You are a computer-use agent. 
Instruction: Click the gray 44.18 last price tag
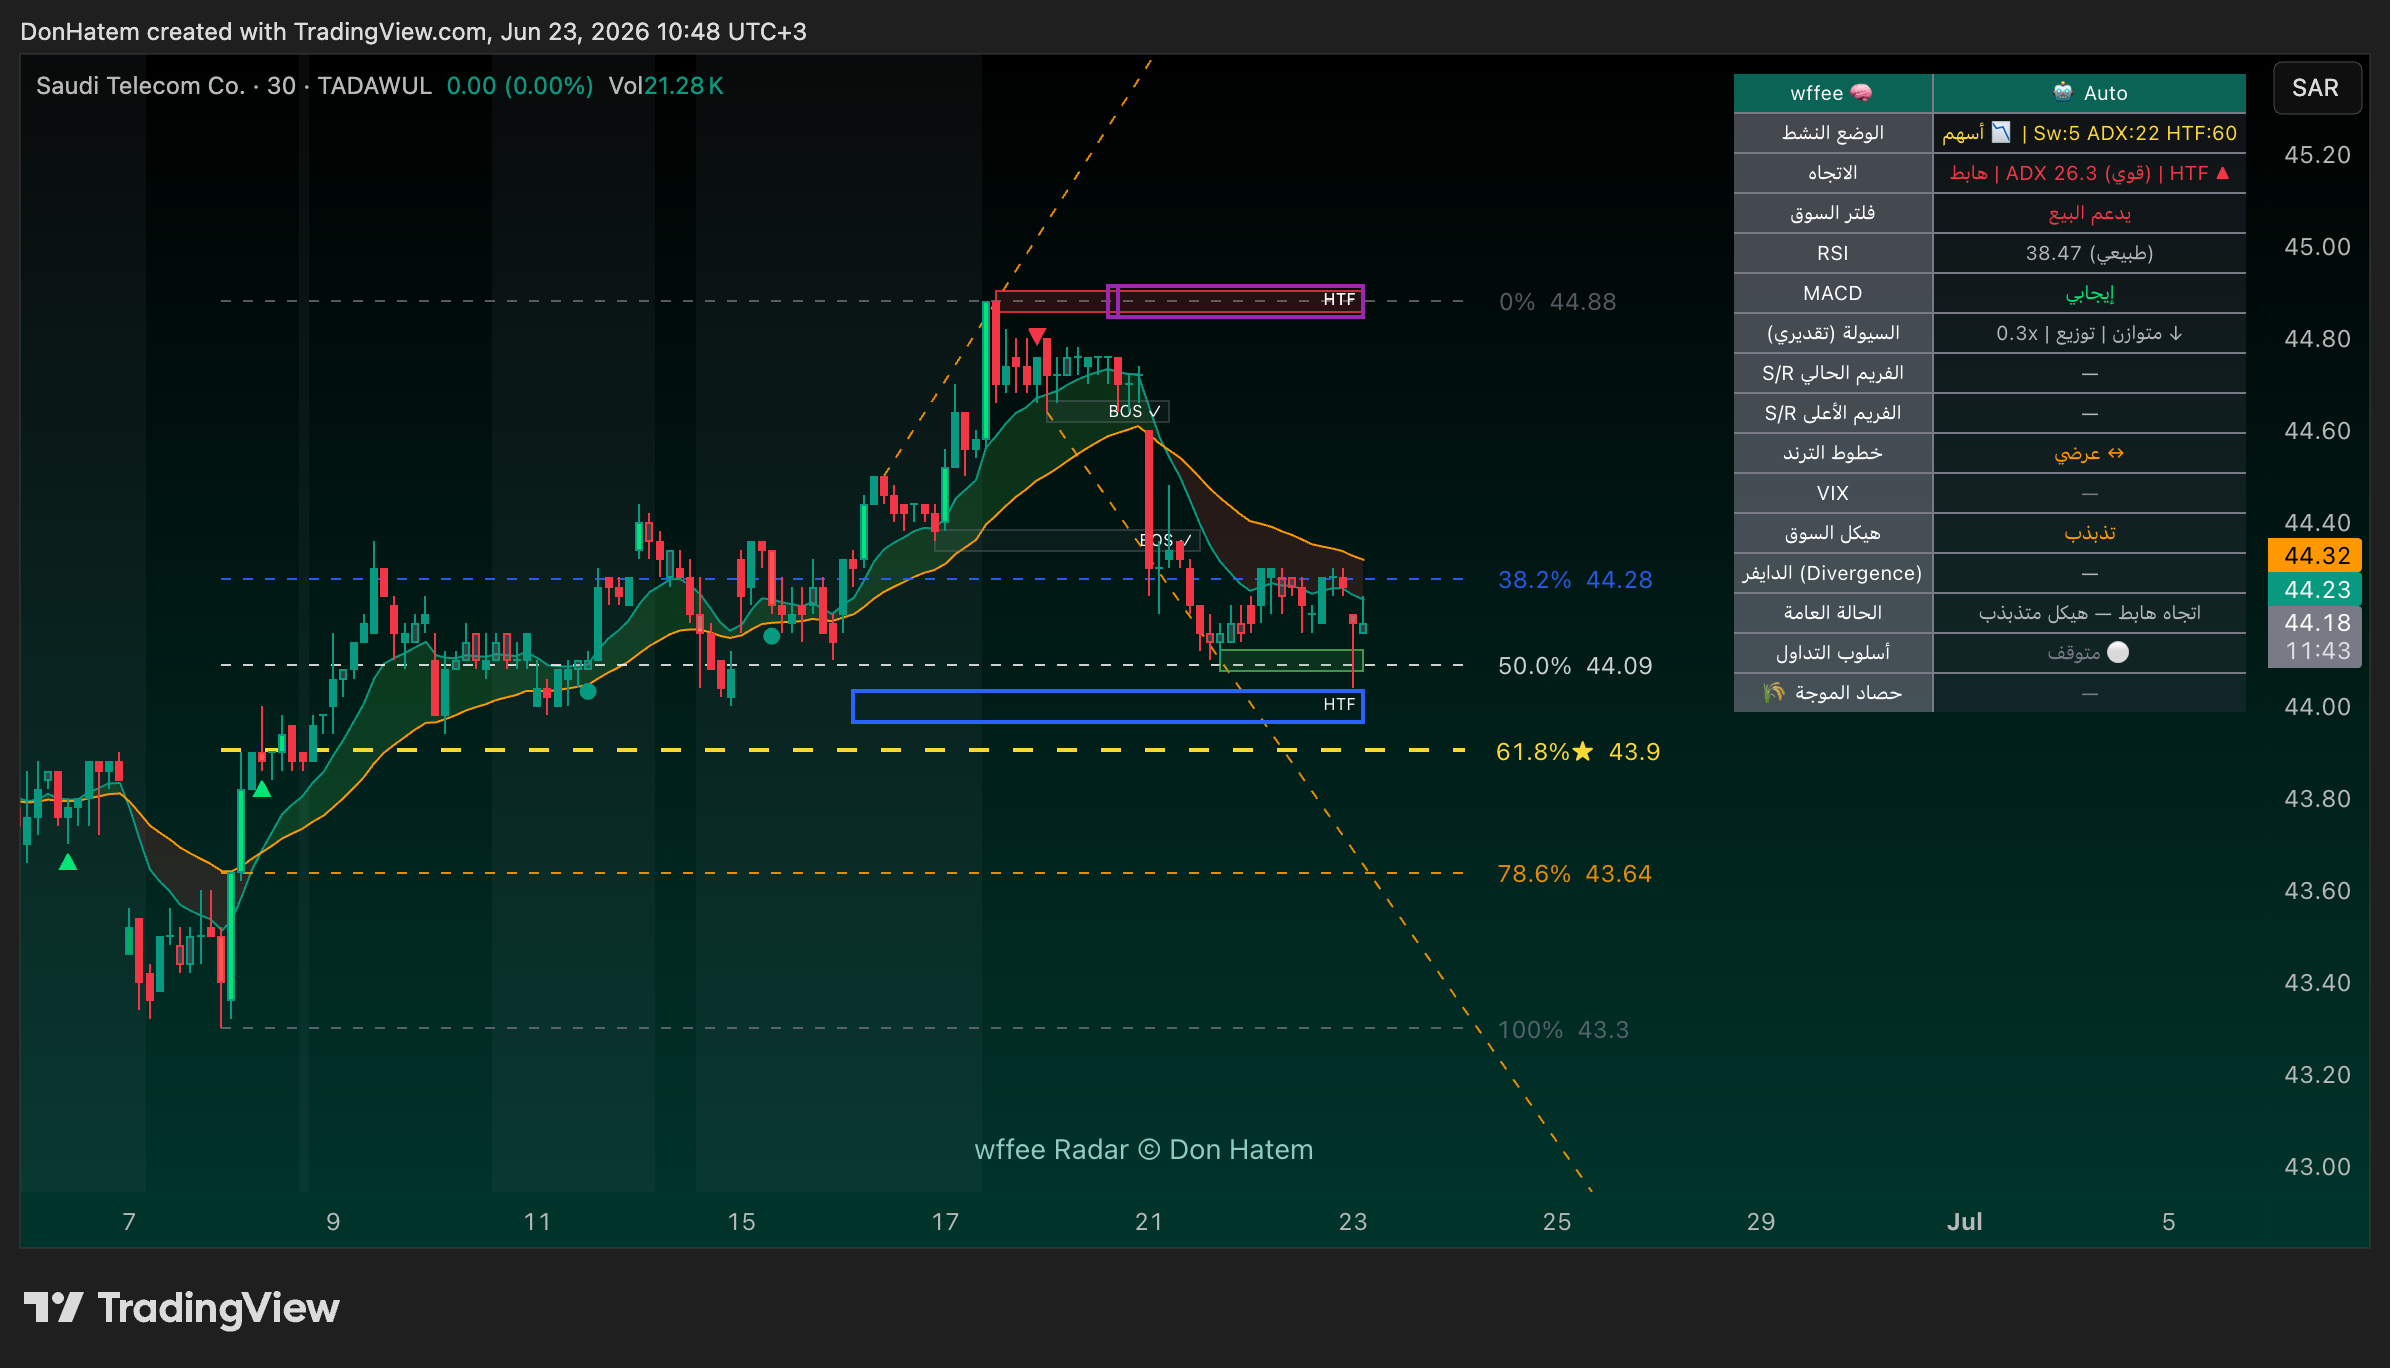pos(2315,623)
